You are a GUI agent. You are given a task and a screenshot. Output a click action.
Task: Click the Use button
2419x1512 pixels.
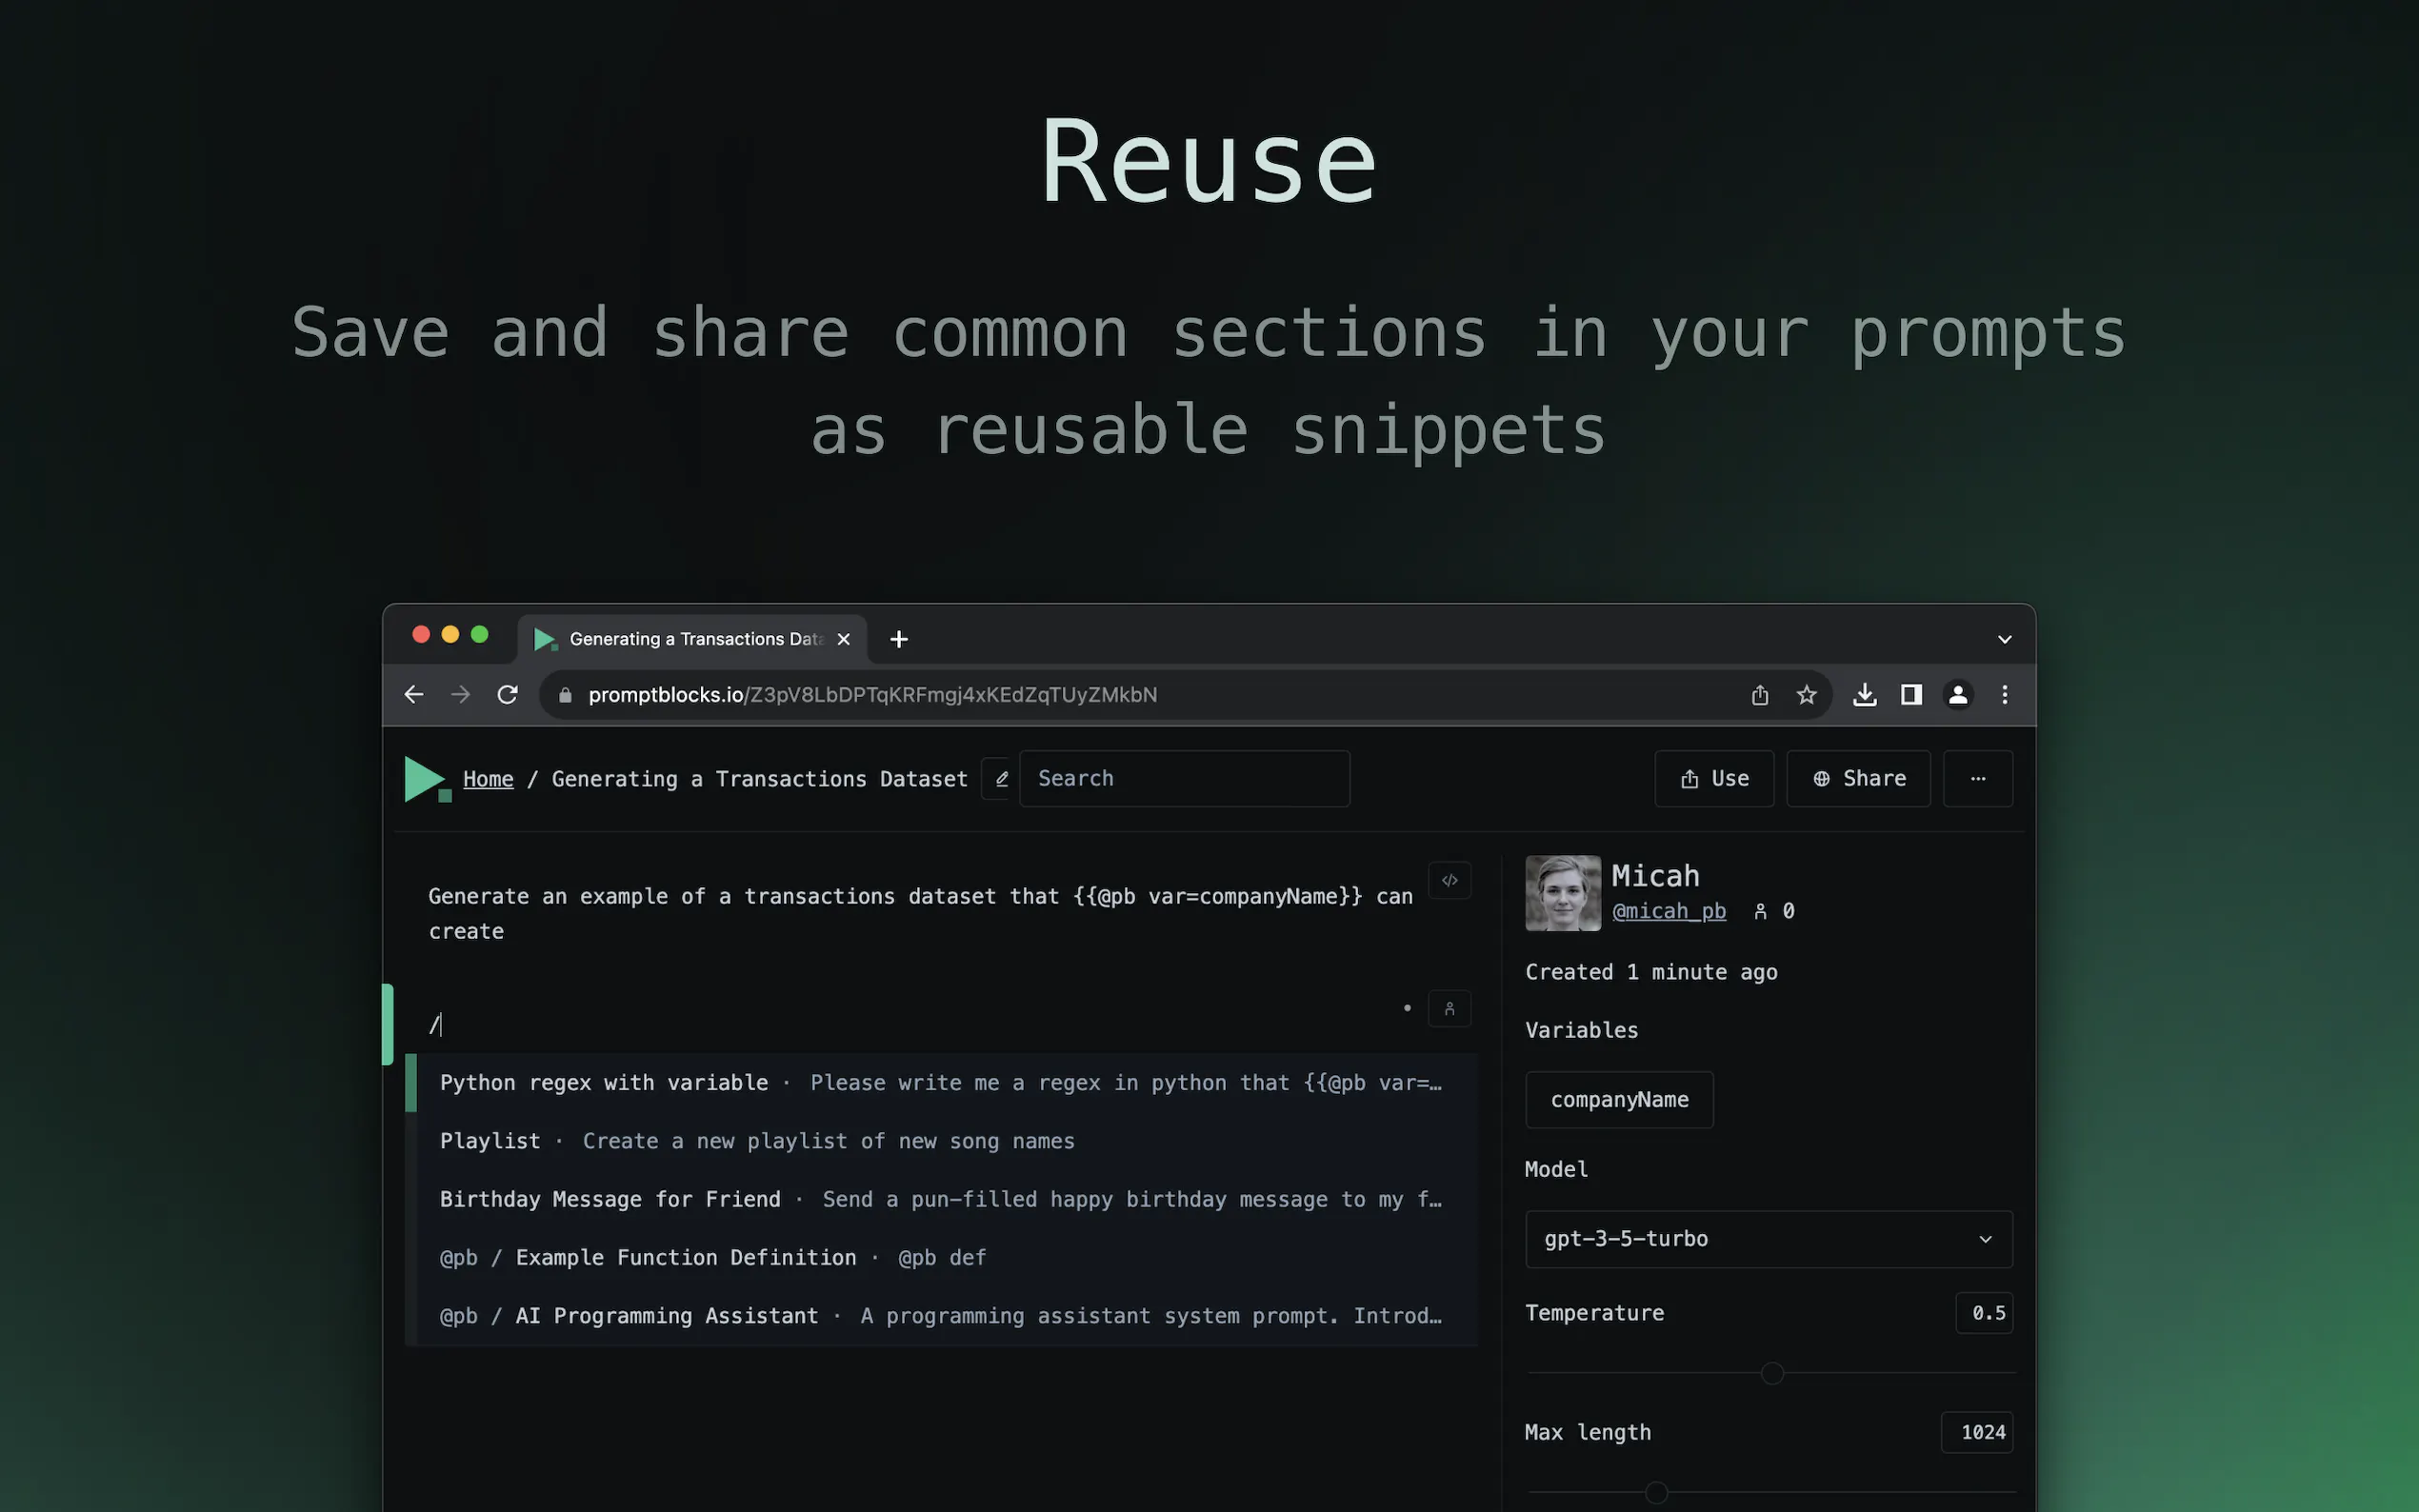coord(1714,779)
